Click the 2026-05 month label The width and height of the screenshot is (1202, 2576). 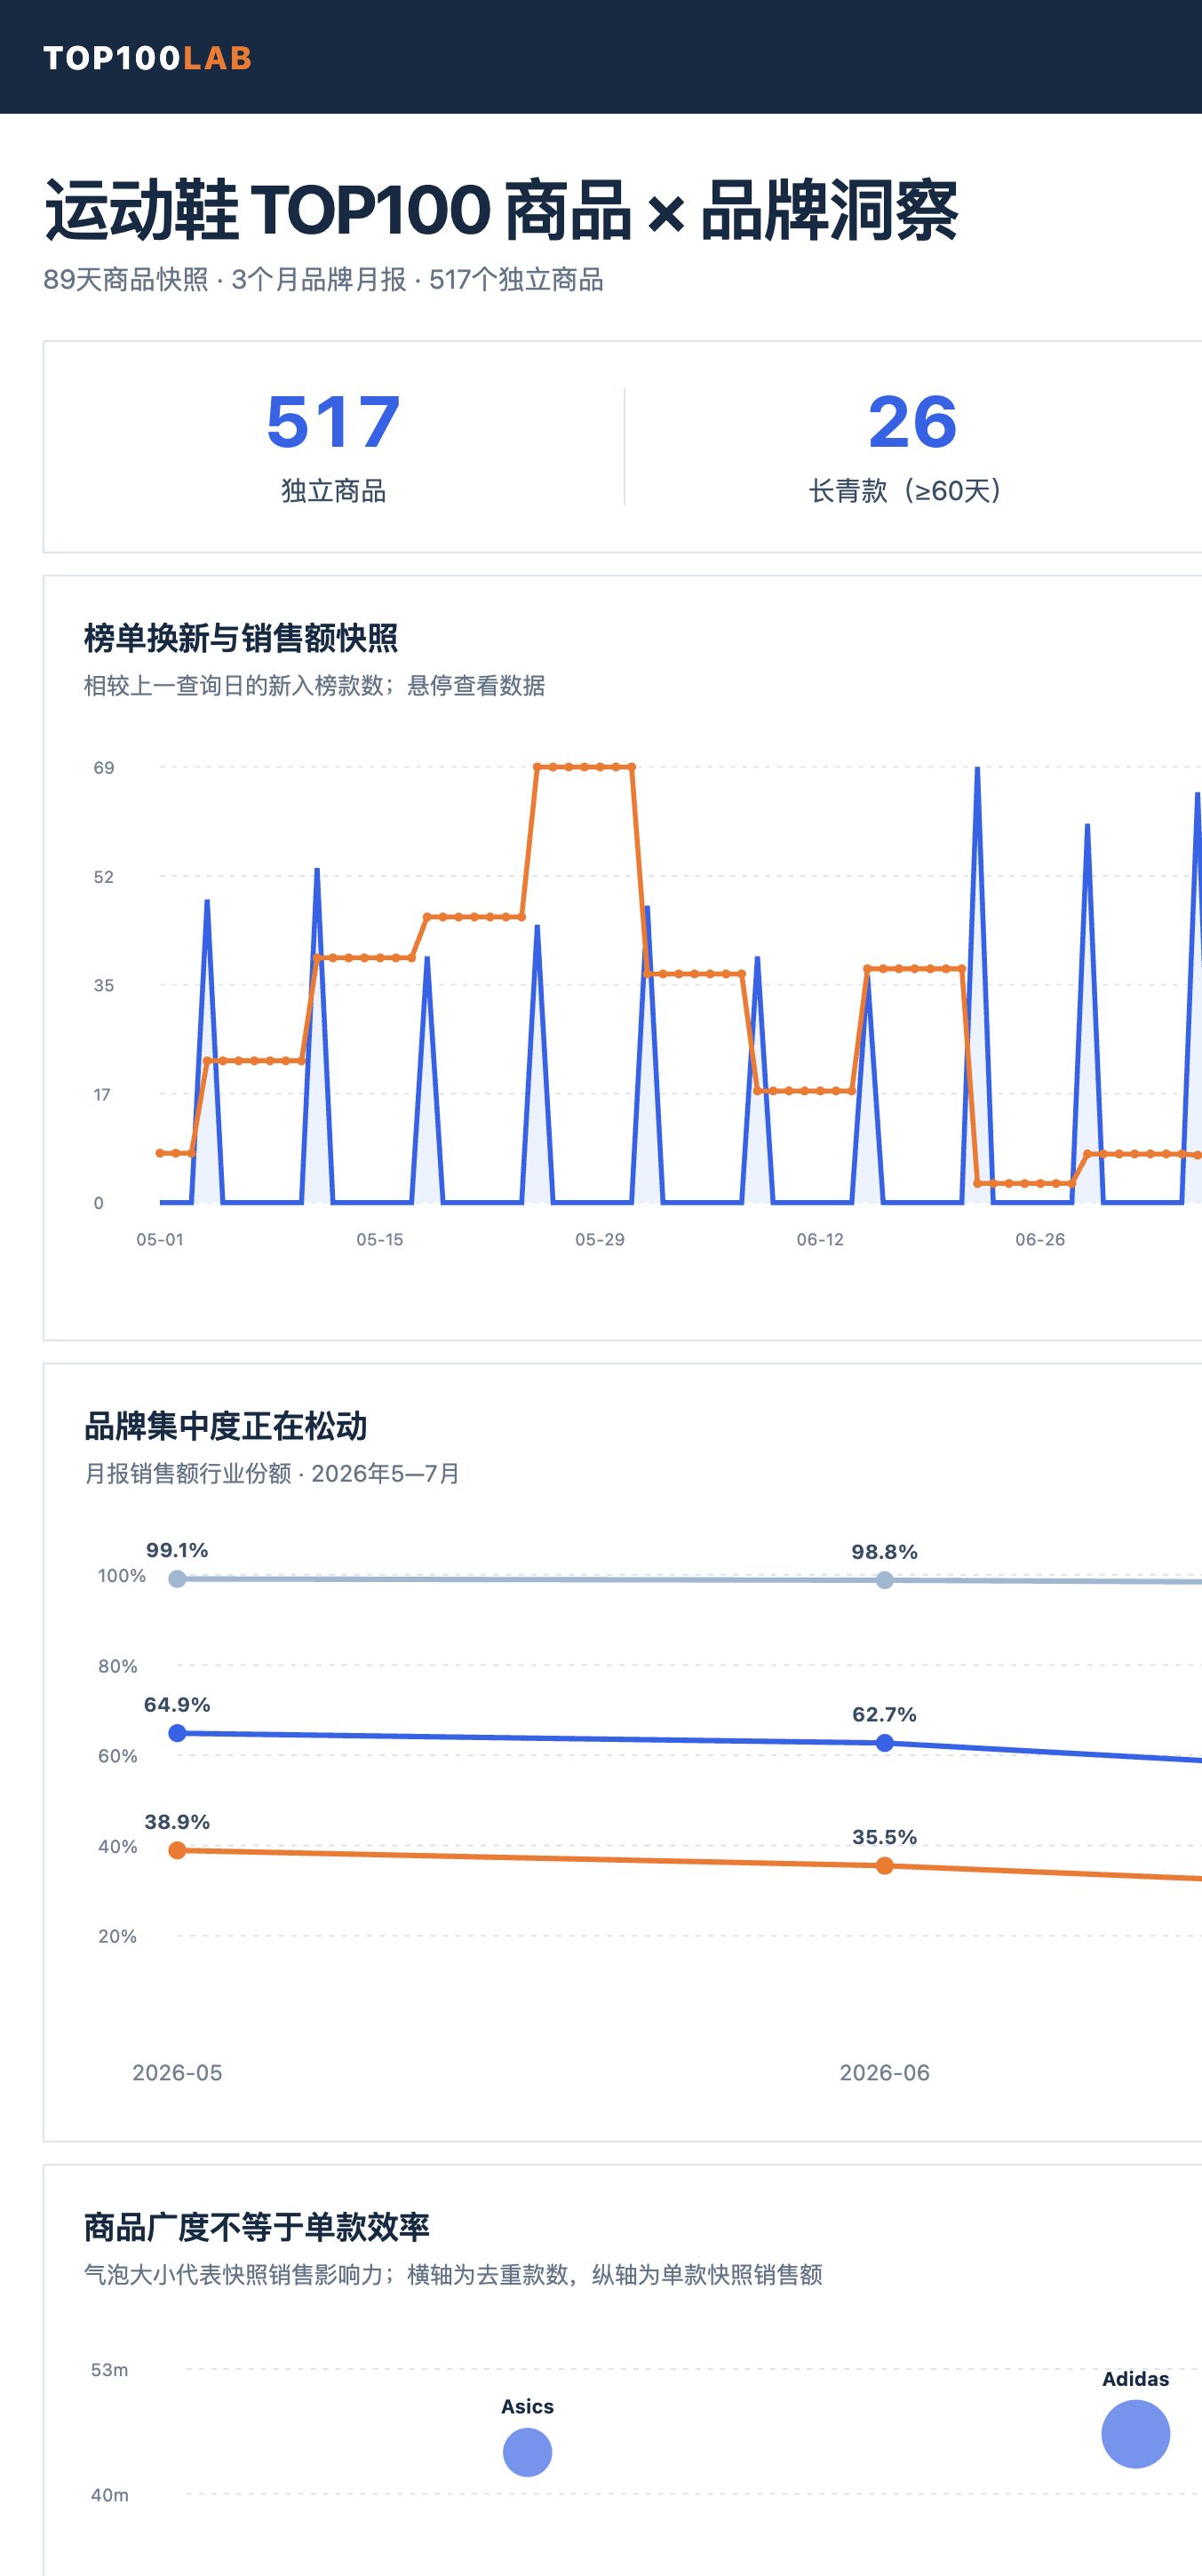click(x=177, y=2073)
